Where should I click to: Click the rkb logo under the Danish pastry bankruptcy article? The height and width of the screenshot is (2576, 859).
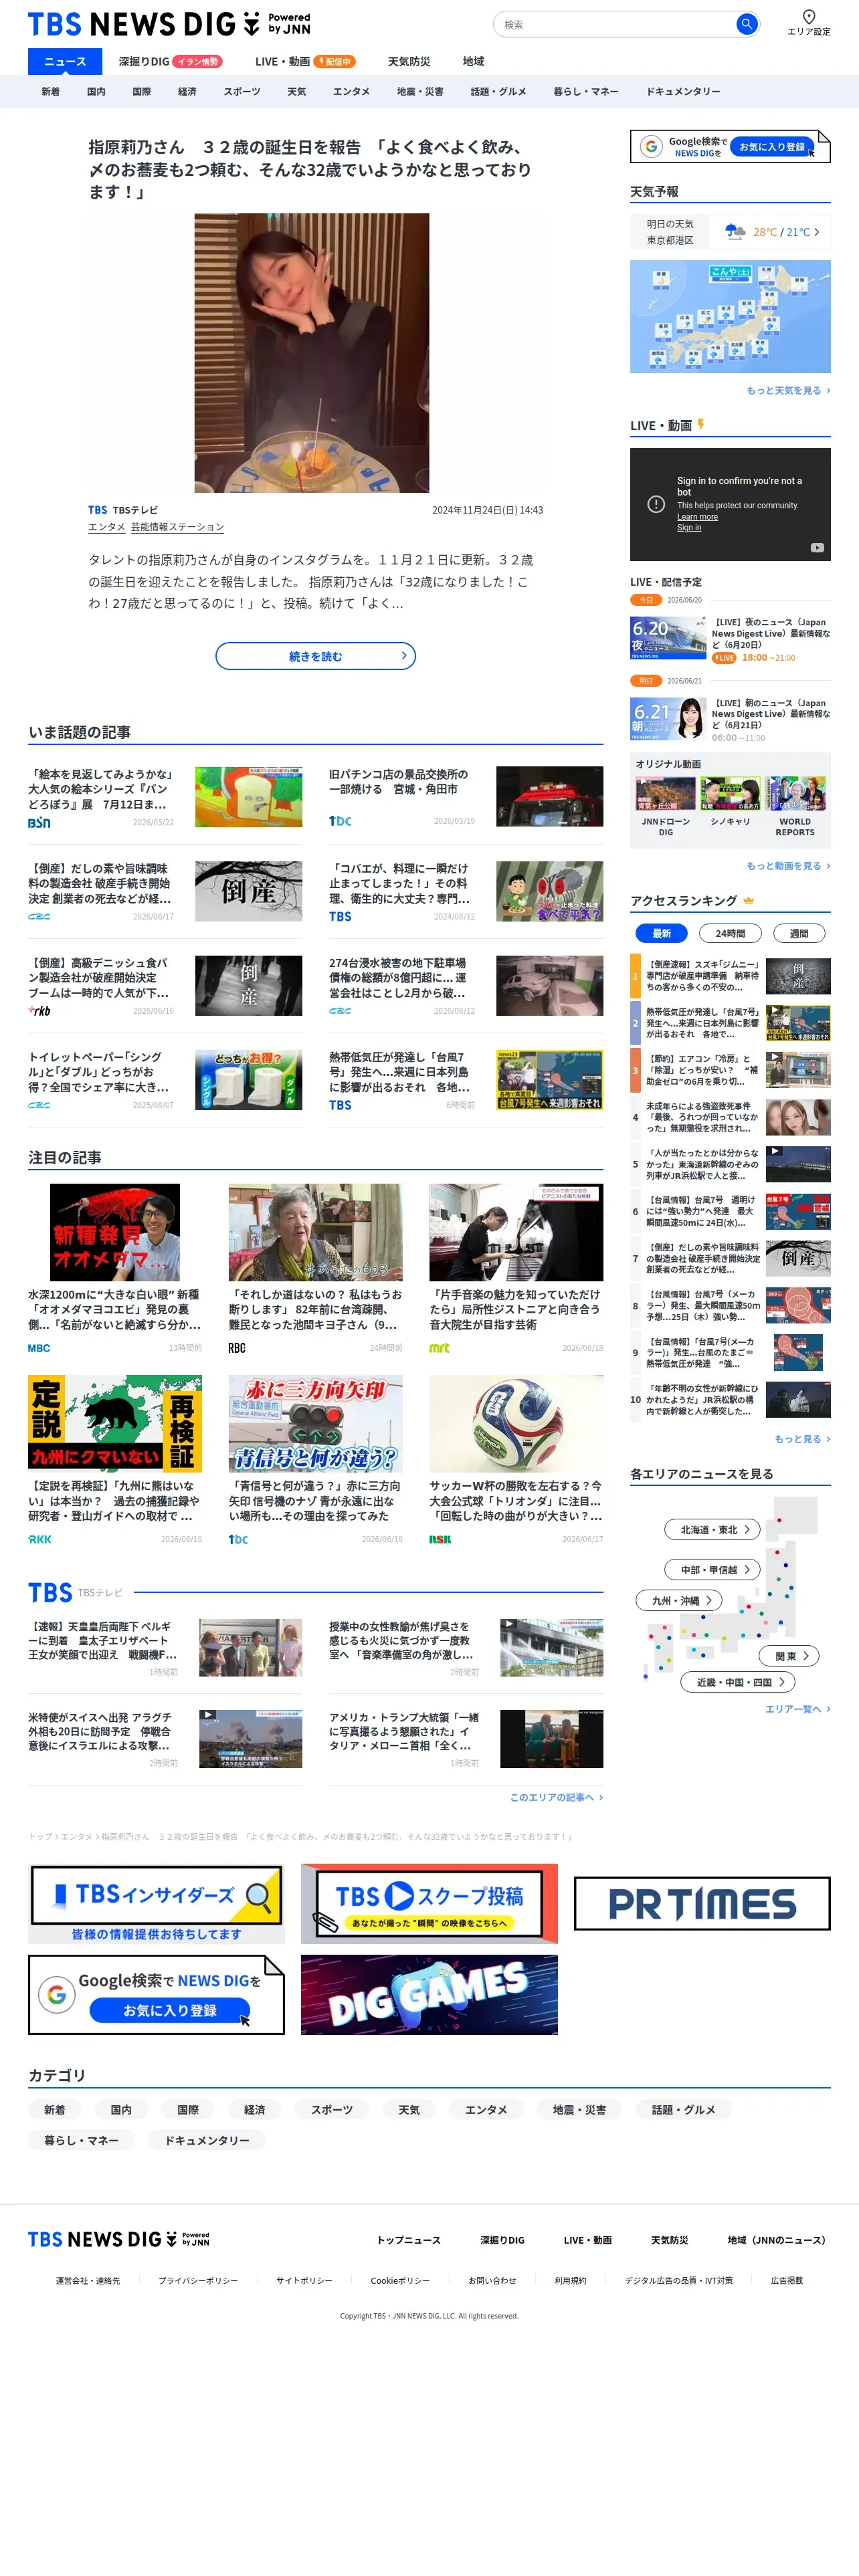click(39, 1010)
